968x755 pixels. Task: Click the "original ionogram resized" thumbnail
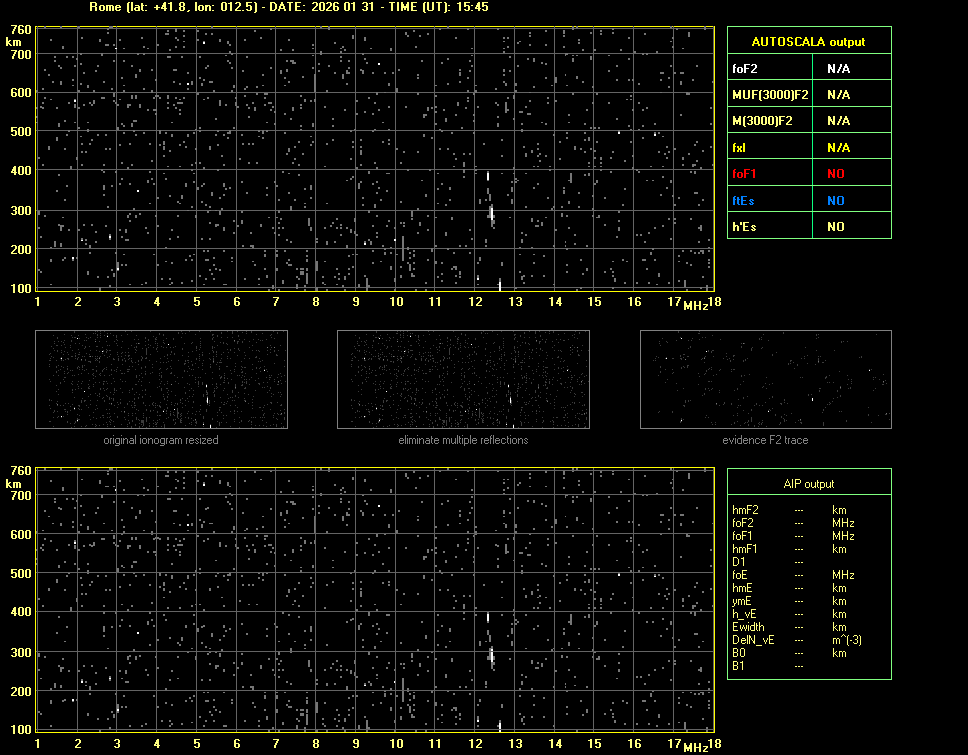(x=161, y=379)
